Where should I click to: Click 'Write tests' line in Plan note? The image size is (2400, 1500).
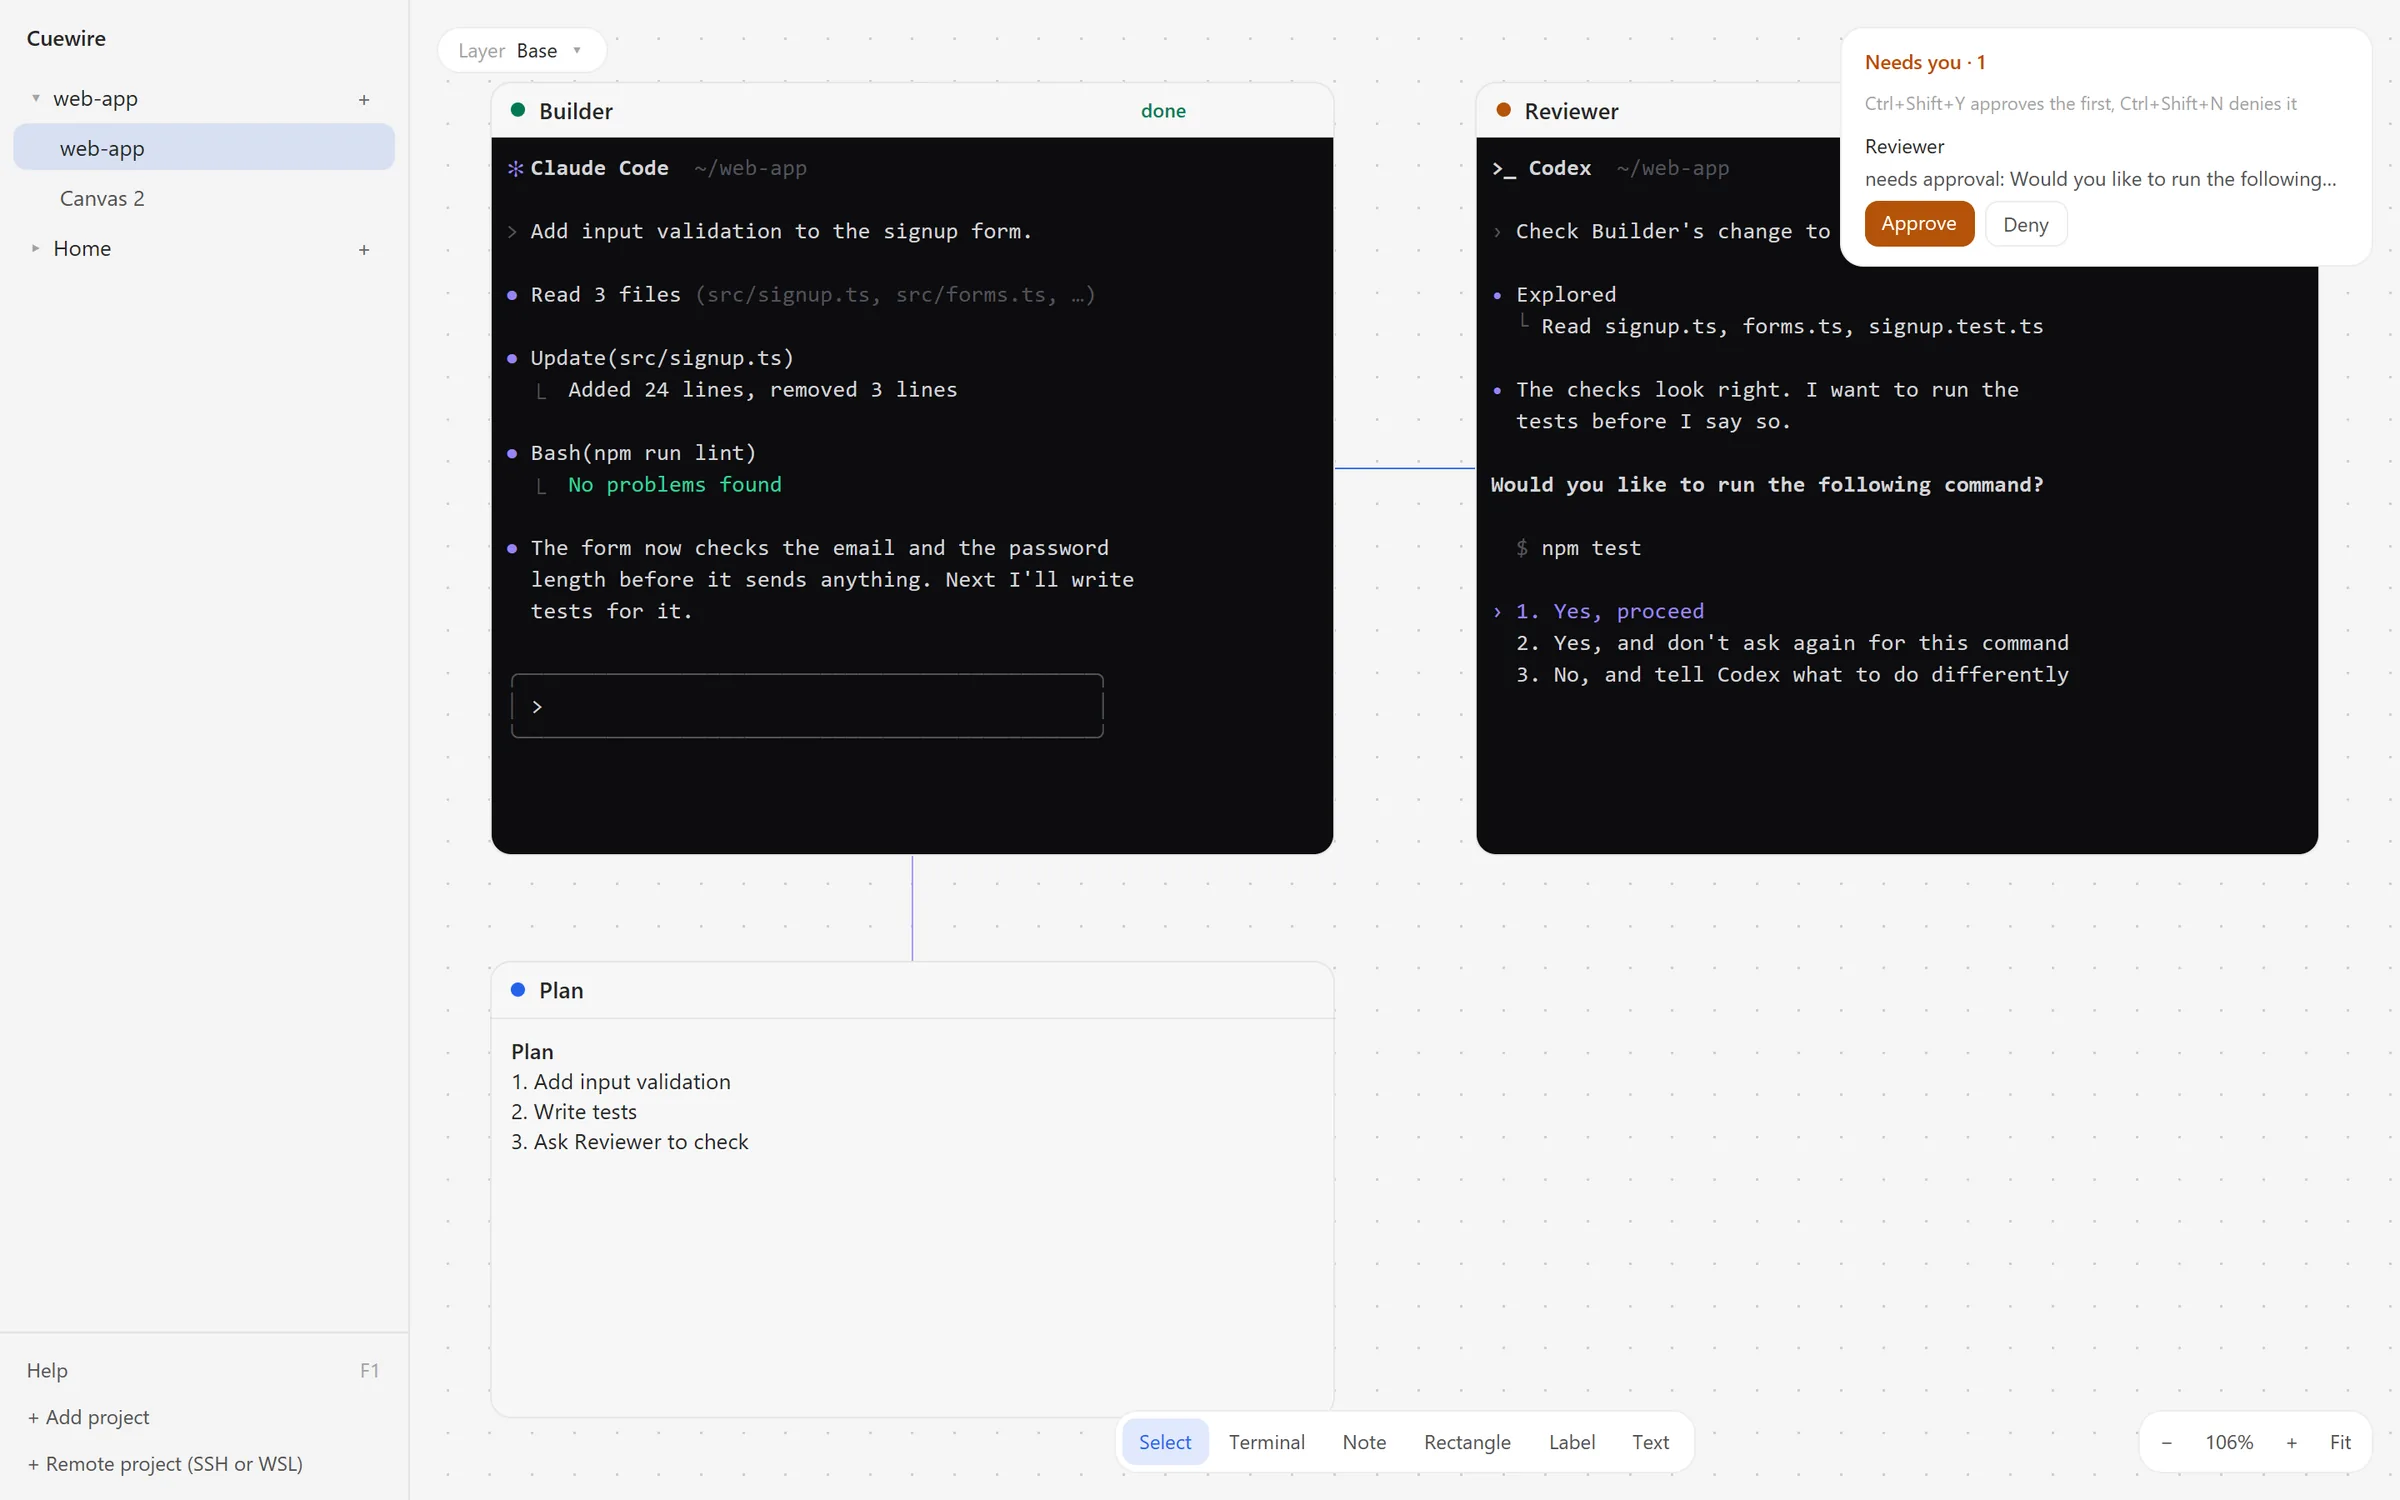click(x=574, y=1111)
